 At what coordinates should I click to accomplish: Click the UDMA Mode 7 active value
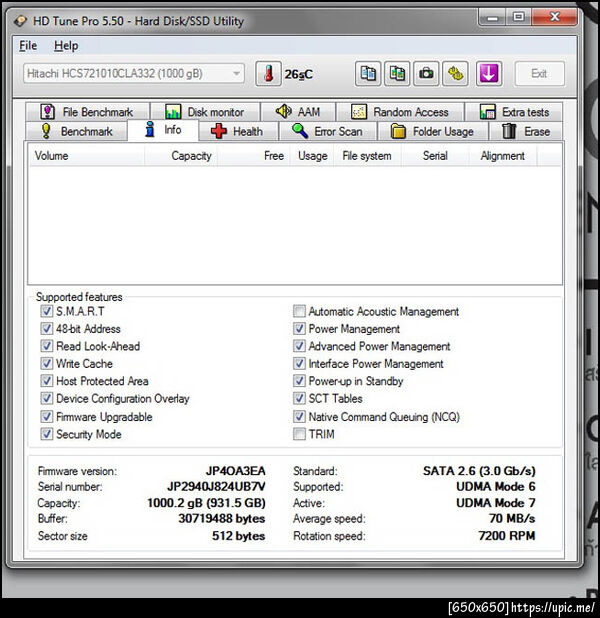(x=496, y=503)
